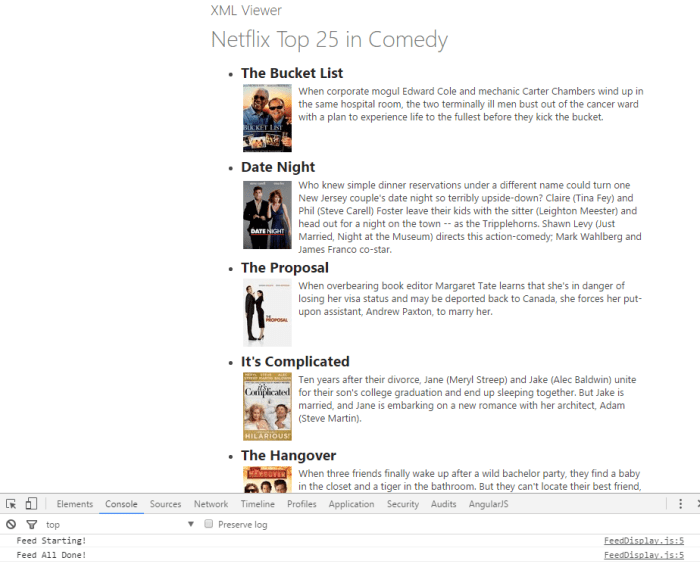The height and width of the screenshot is (564, 700).
Task: Open the Security tab
Action: [403, 504]
